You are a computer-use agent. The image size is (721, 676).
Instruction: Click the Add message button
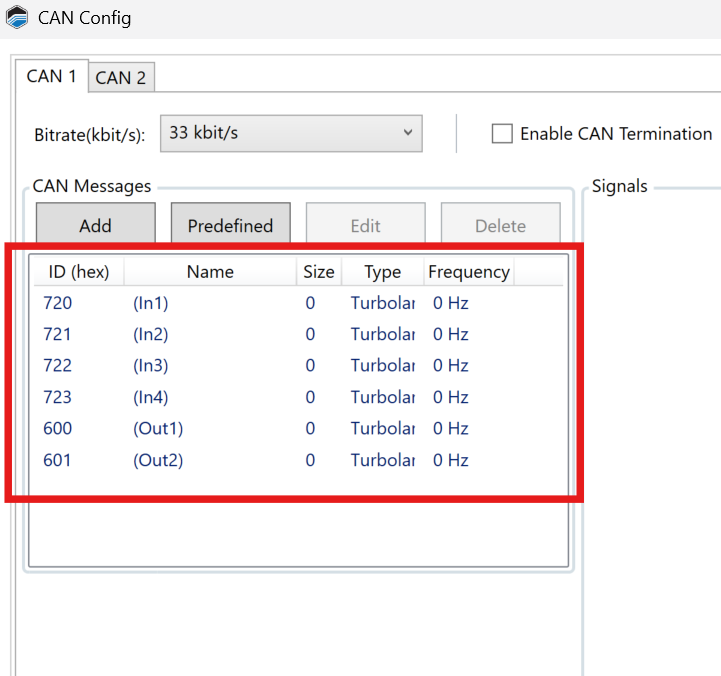tap(96, 225)
